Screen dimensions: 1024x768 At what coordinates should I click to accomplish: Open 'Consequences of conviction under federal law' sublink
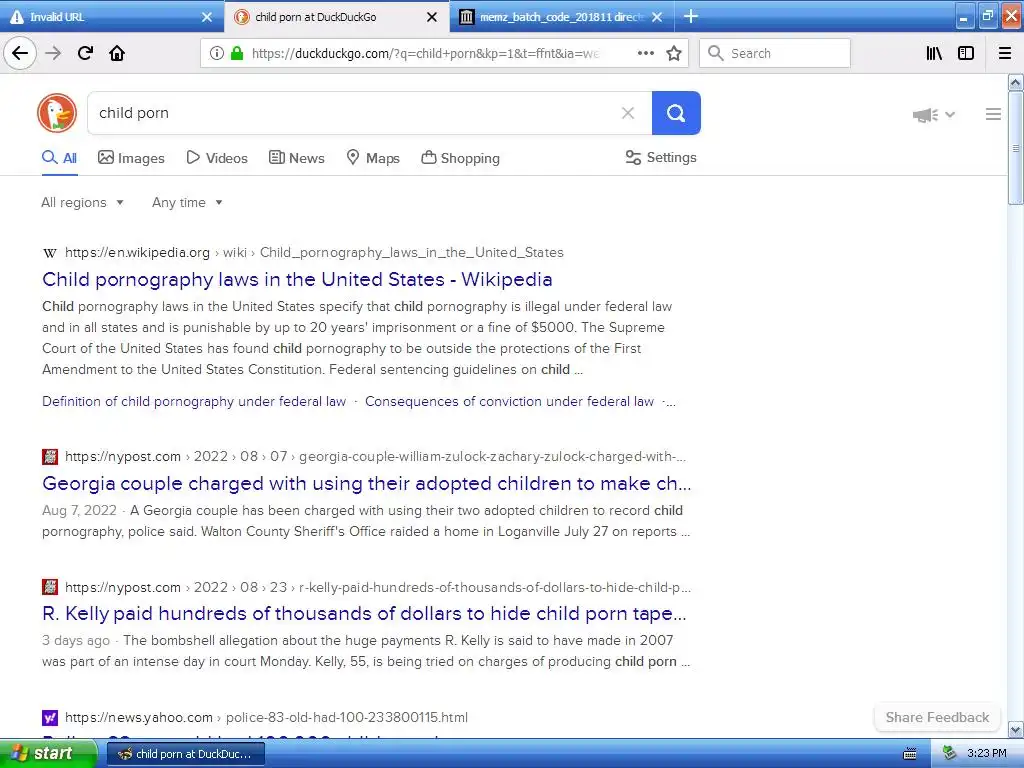coord(509,402)
